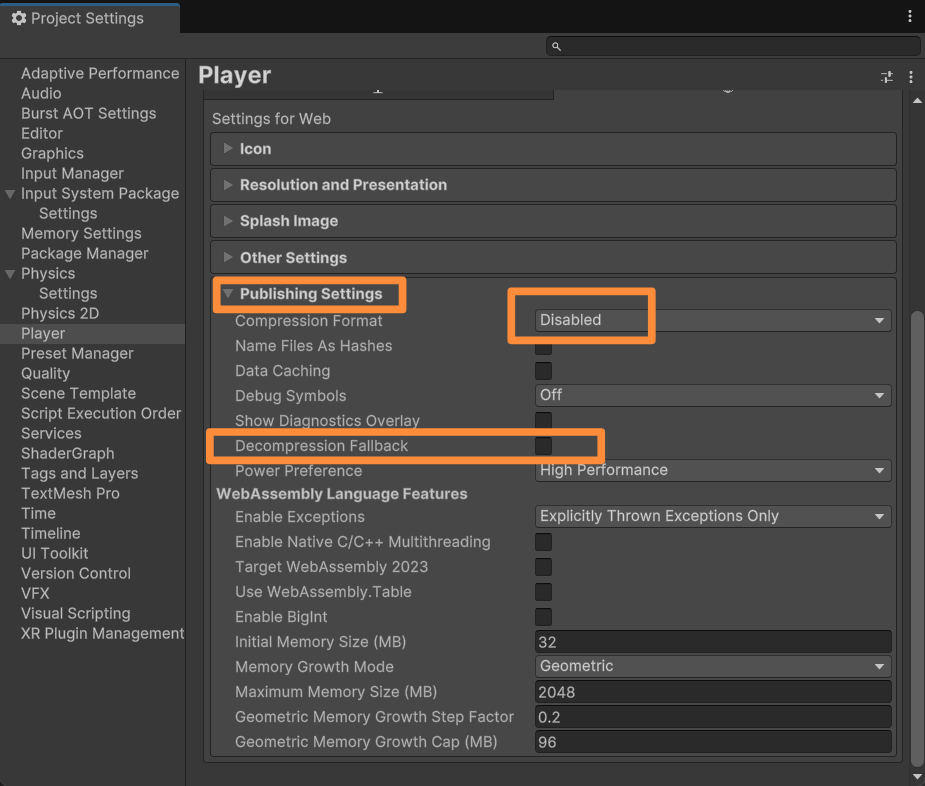The width and height of the screenshot is (925, 786).
Task: Select Input System Package category
Action: [x=100, y=194]
